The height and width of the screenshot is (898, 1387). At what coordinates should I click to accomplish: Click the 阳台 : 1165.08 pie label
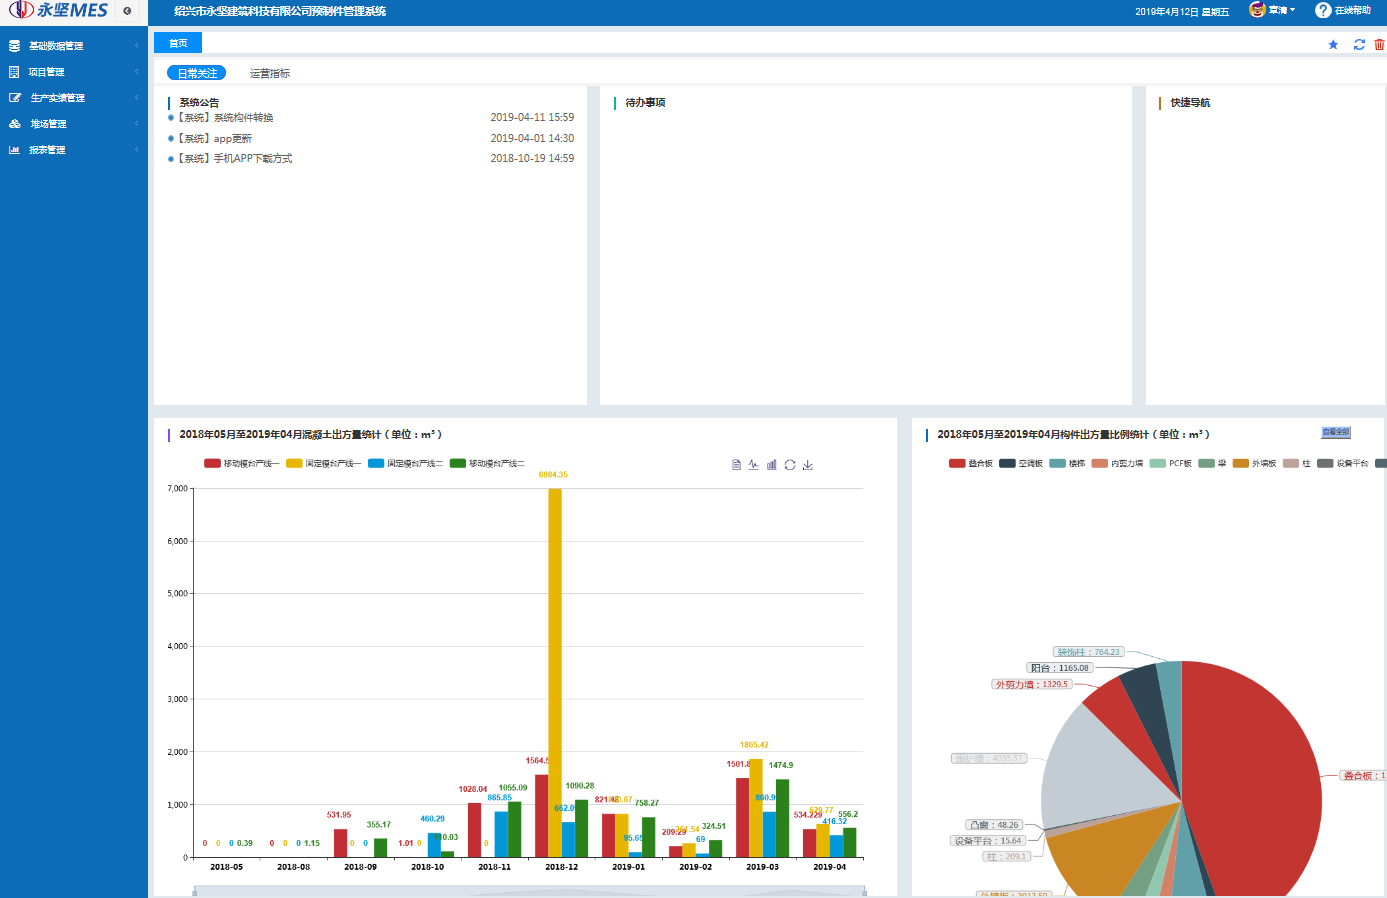click(1060, 668)
